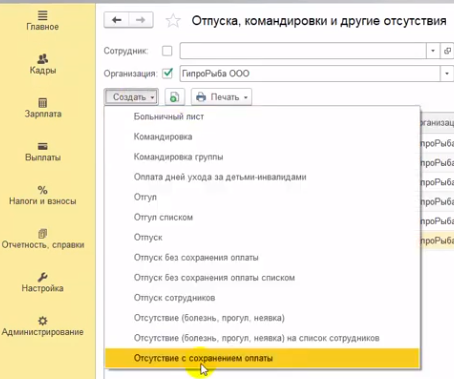The width and height of the screenshot is (454, 379).
Task: Open the Зарплата calculator icon
Action: (42, 103)
